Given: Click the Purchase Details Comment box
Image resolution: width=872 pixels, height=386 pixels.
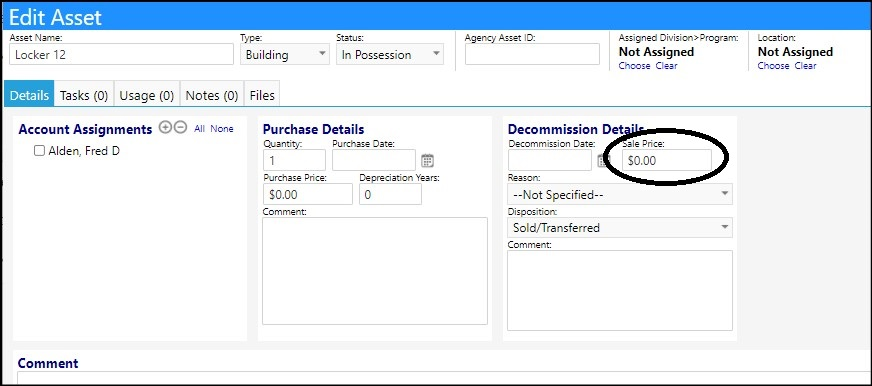Looking at the screenshot, I should coord(375,271).
